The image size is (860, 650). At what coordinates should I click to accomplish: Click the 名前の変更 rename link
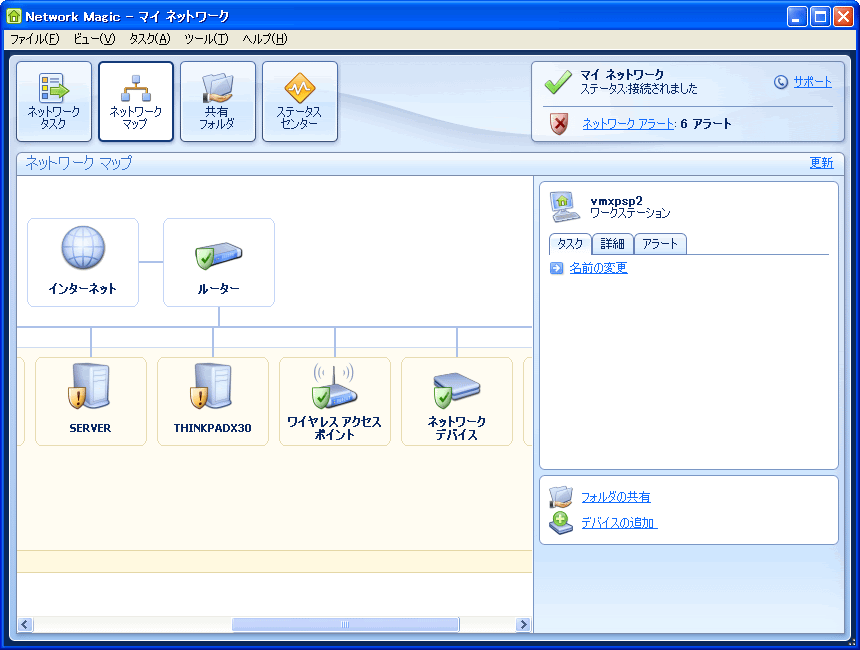(x=598, y=268)
